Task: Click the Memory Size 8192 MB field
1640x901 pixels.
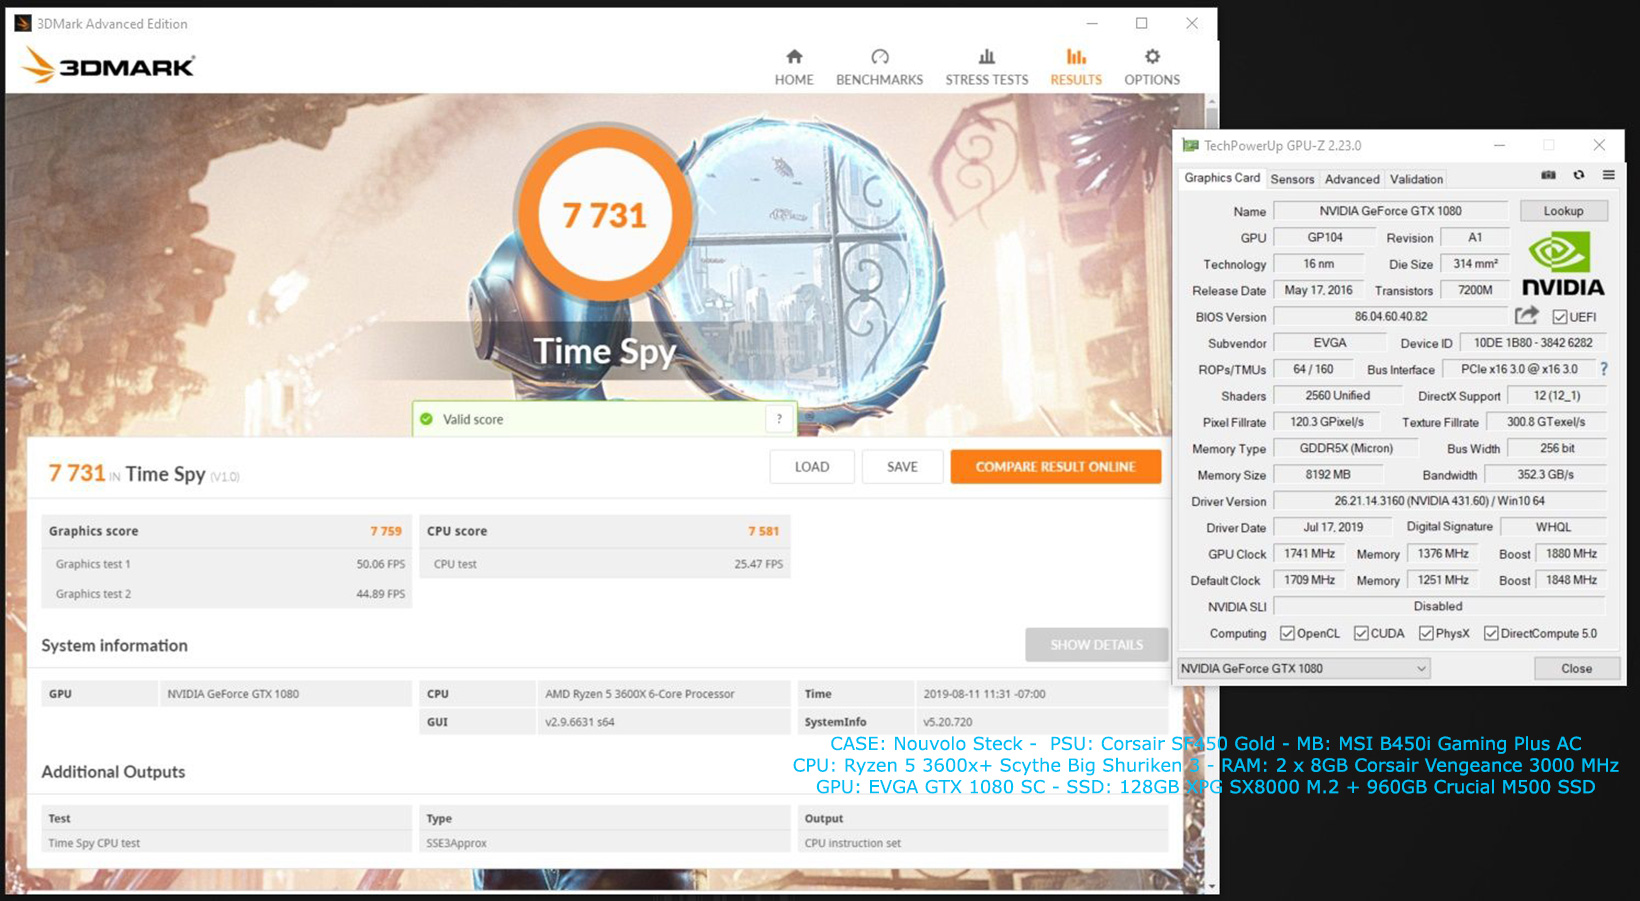Action: tap(1327, 475)
